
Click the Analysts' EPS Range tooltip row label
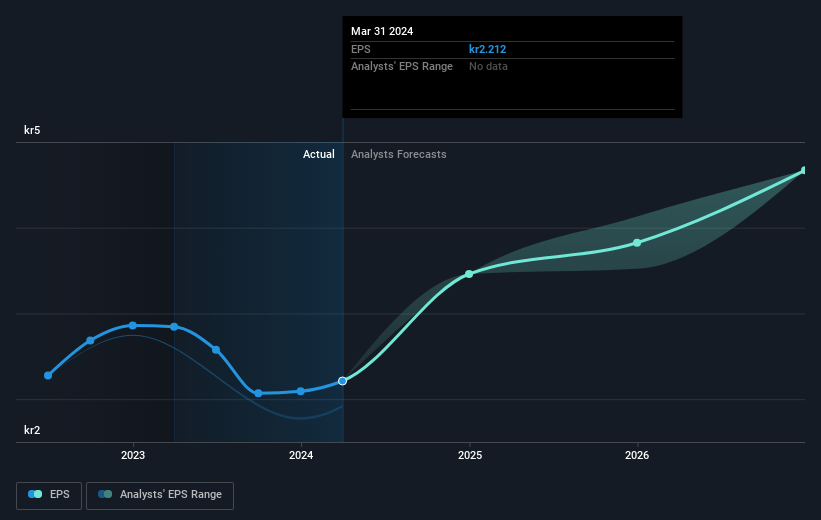[x=402, y=67]
